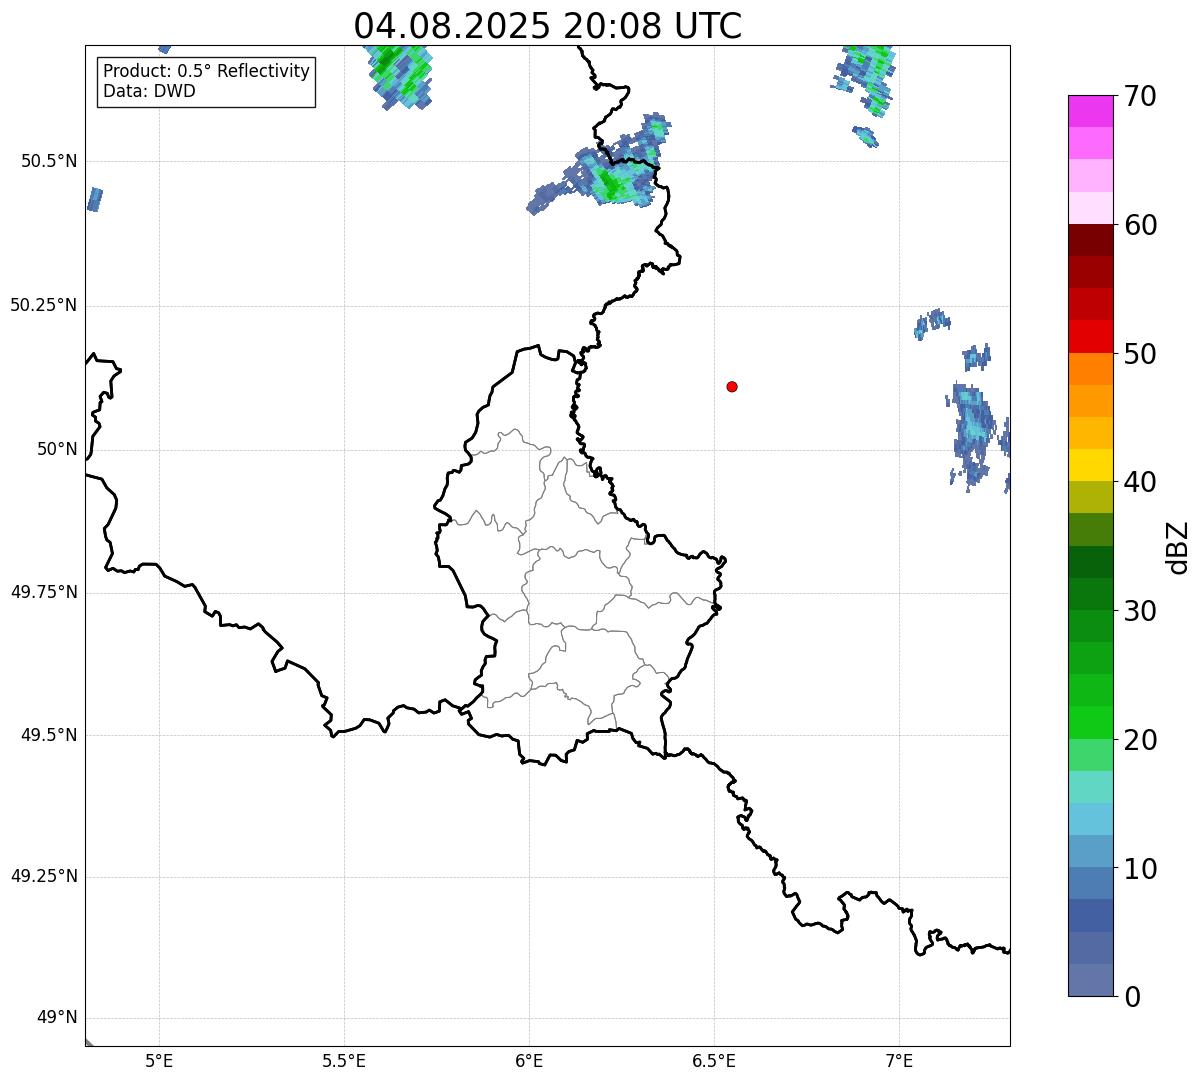Image resolution: width=1202 pixels, height=1081 pixels.
Task: Pick the bright red colorbar segment just above 50
Action: [1091, 337]
